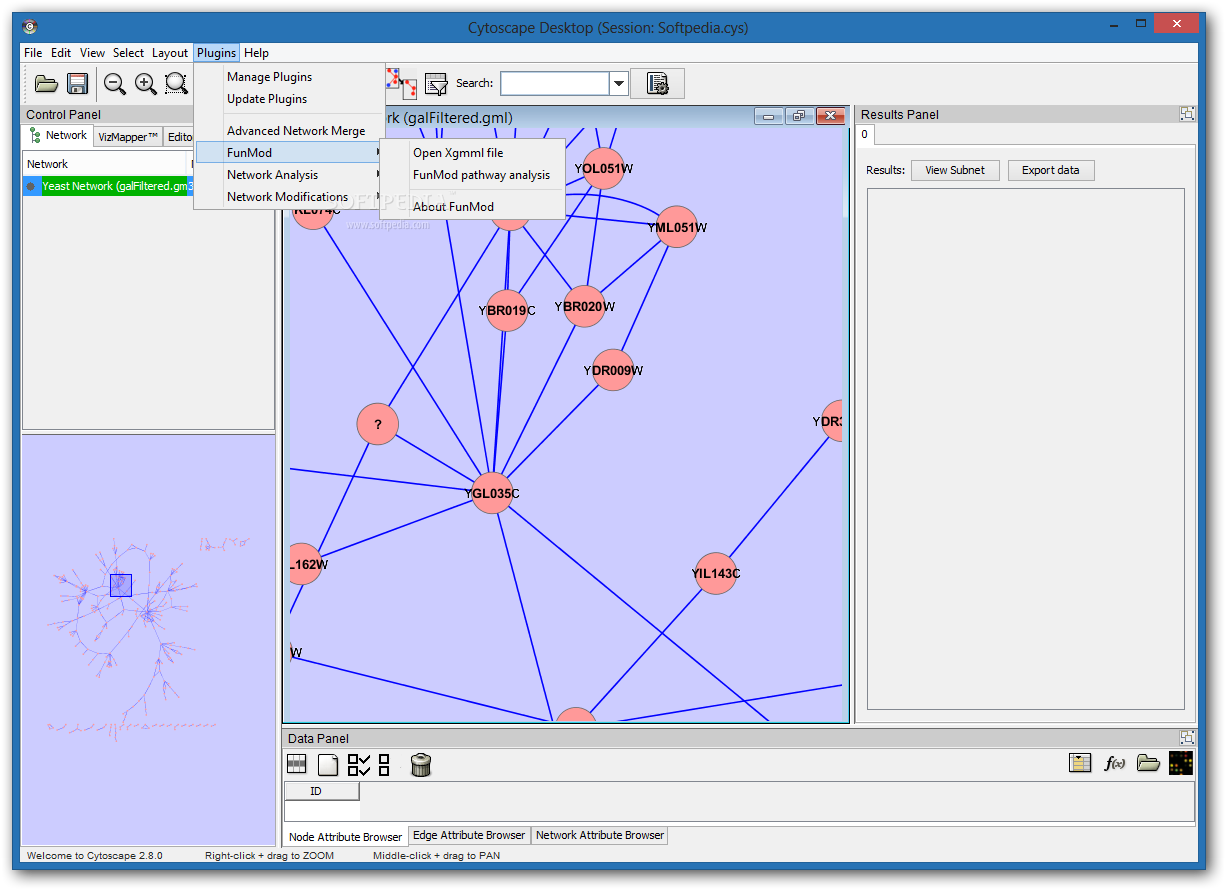1226x890 pixels.
Task: Close the open Plugins menu
Action: [x=216, y=53]
